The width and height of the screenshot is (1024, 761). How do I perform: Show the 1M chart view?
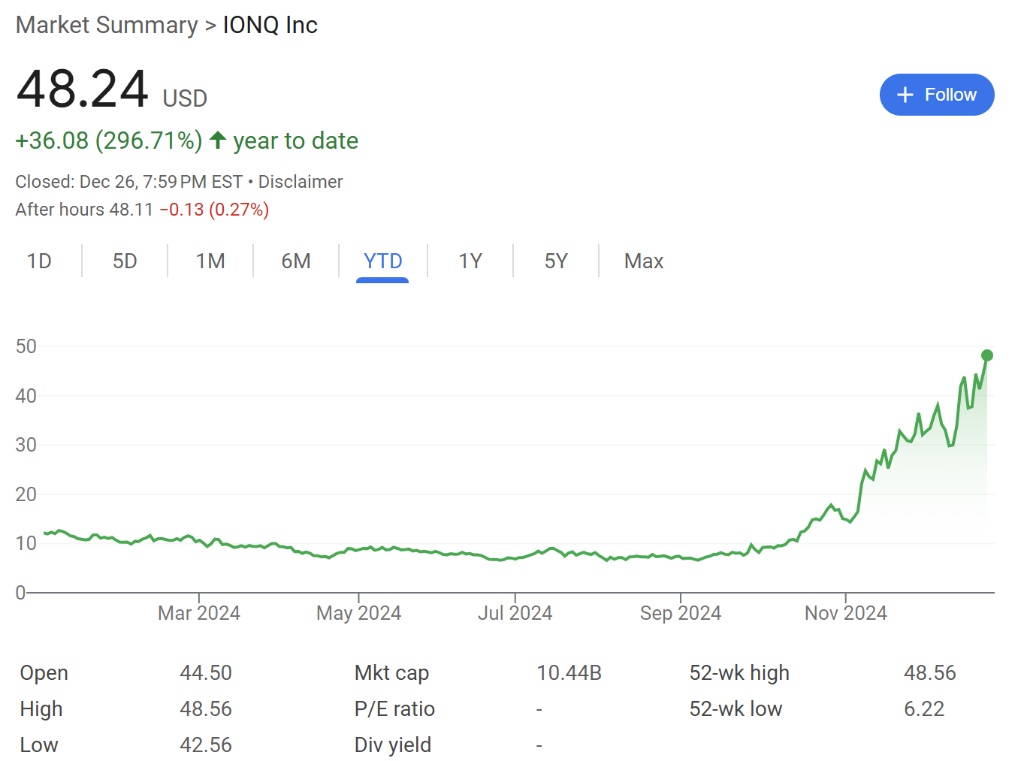pos(210,261)
